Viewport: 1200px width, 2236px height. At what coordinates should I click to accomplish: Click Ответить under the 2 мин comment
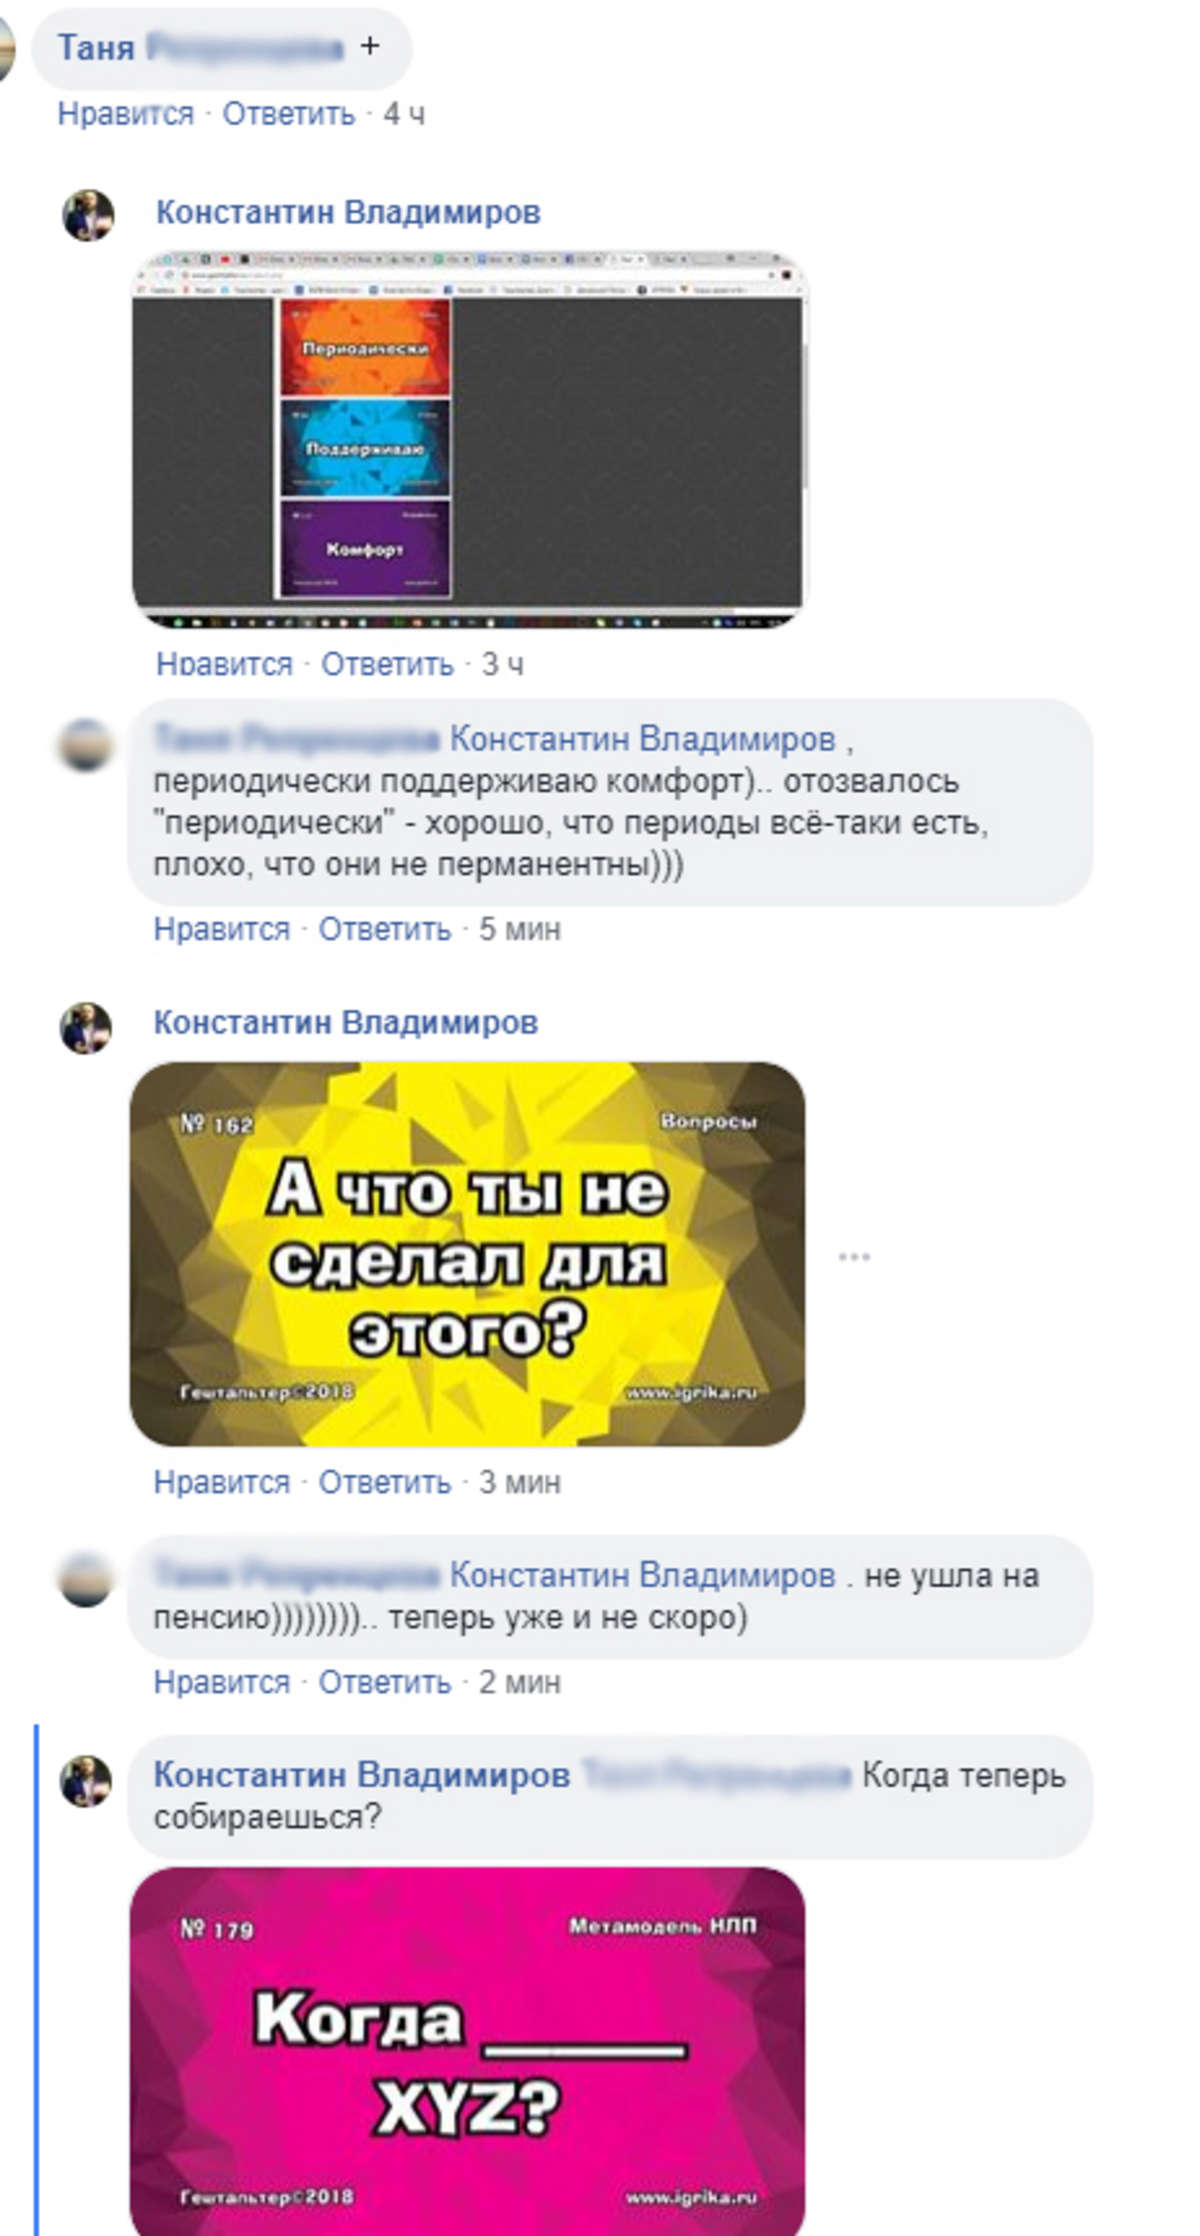pyautogui.click(x=385, y=1682)
